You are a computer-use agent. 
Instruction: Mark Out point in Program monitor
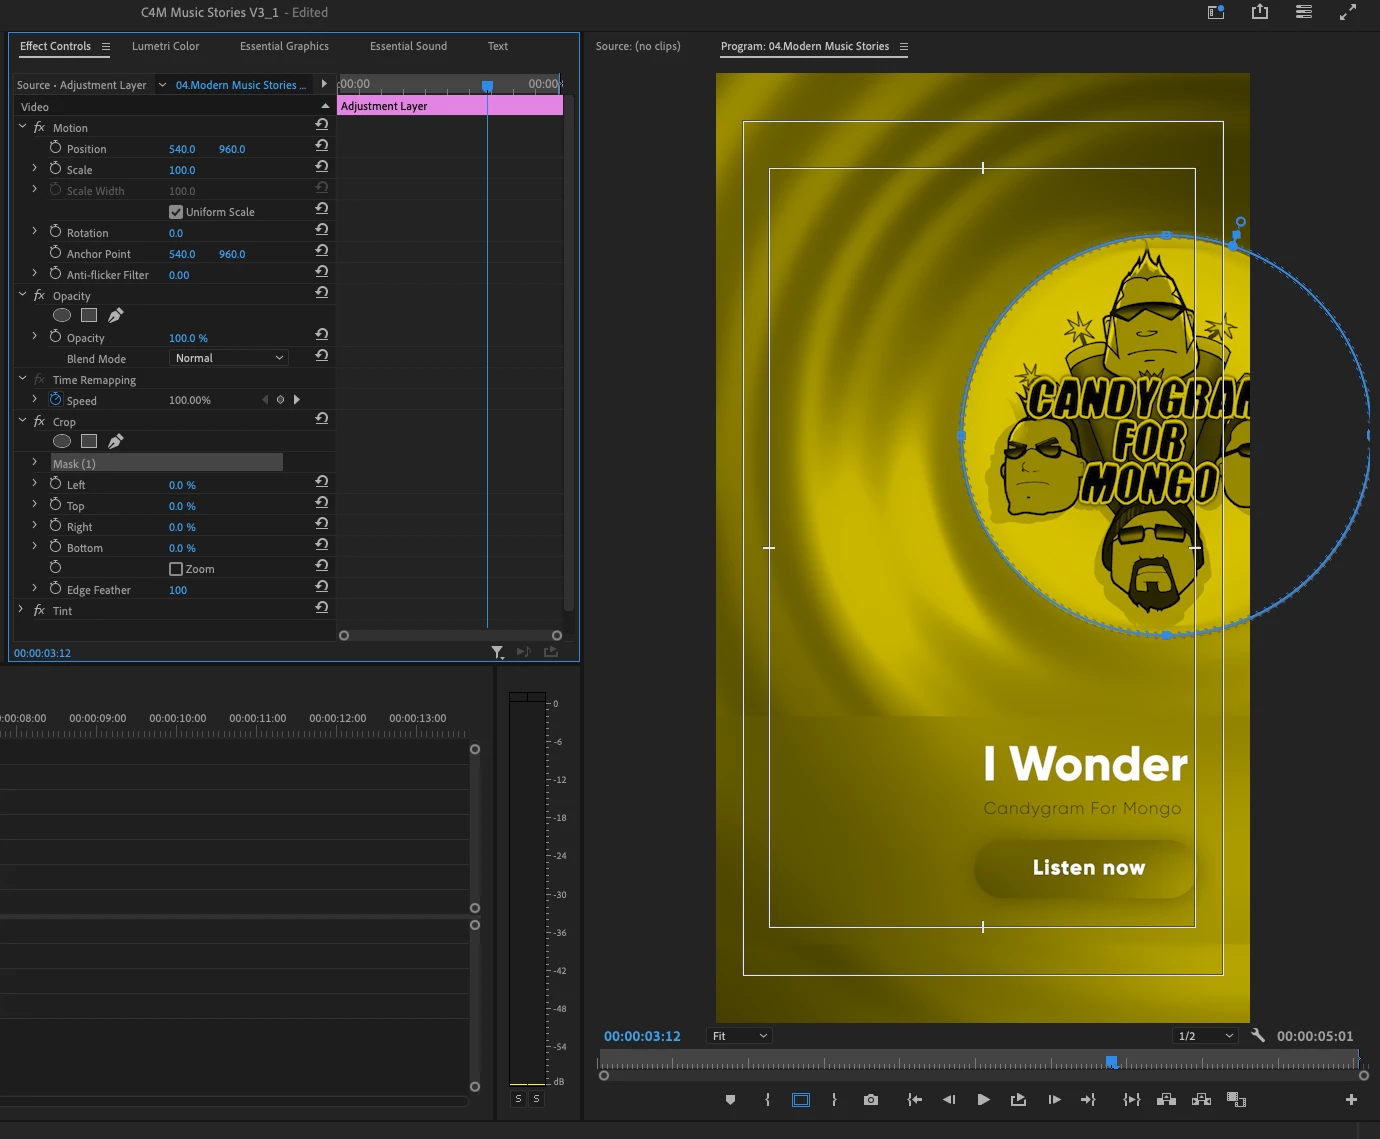tap(834, 1100)
